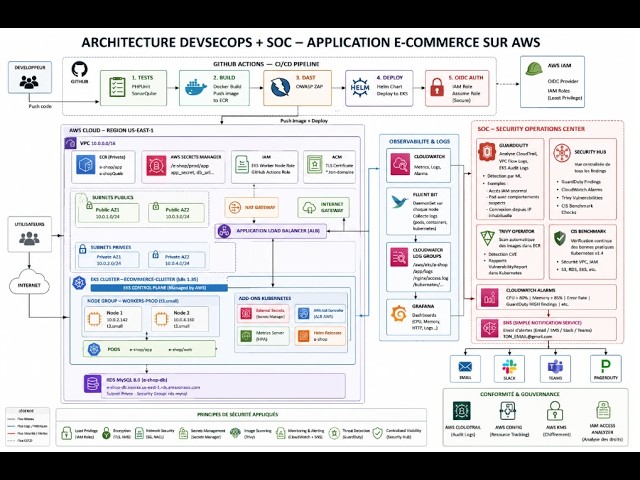The image size is (640, 480).
Task: Click the PagerDuty green P icon
Action: [606, 366]
